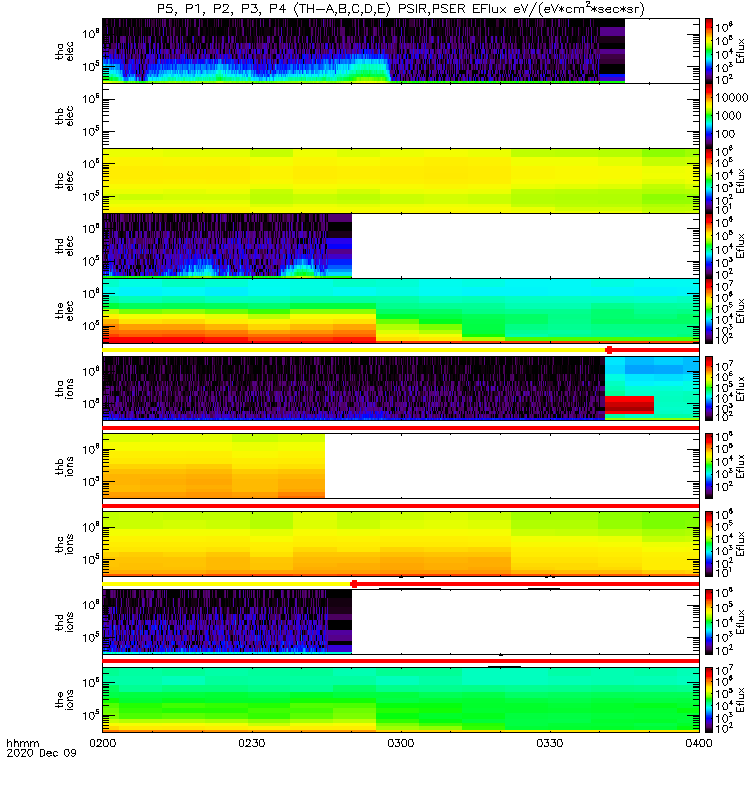Image resolution: width=750 pixels, height=800 pixels.
Task: Click the Eflux label beside the ions color bar
Action: coord(740,699)
